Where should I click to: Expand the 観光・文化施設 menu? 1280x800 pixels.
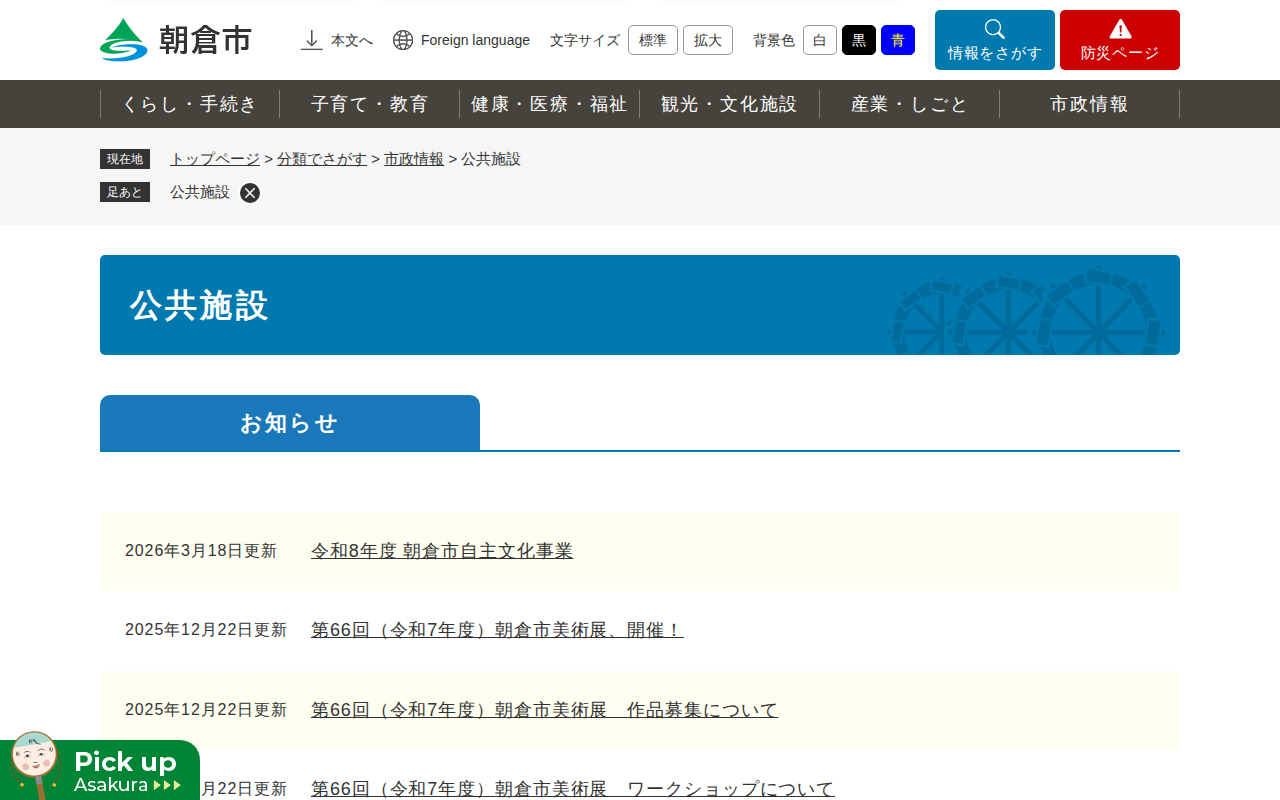pyautogui.click(x=729, y=104)
